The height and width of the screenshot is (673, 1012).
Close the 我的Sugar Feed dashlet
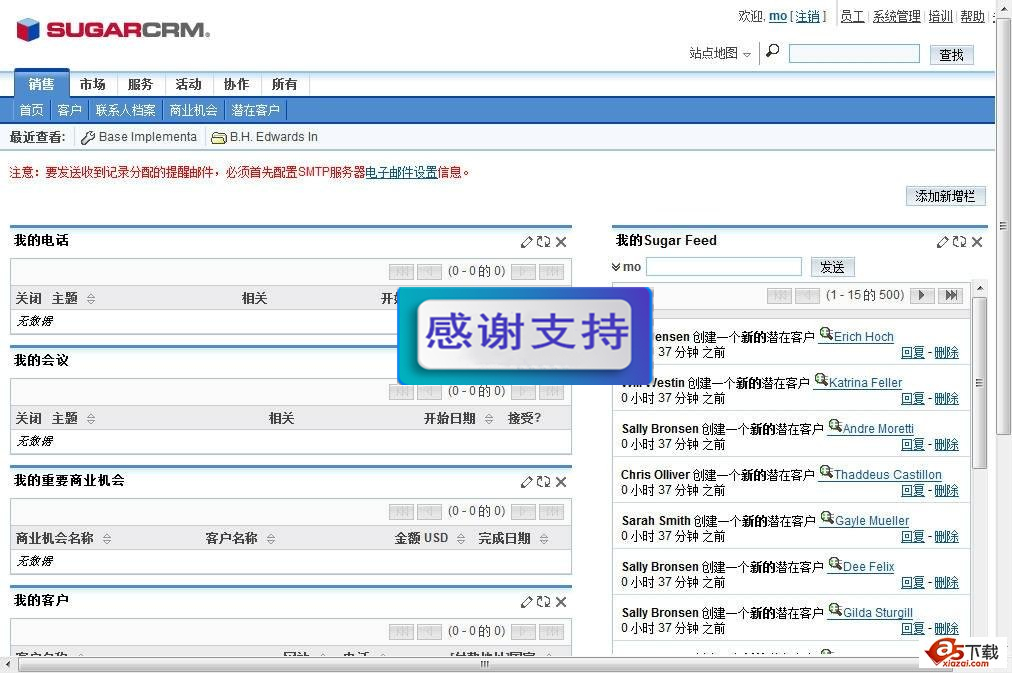pyautogui.click(x=977, y=242)
